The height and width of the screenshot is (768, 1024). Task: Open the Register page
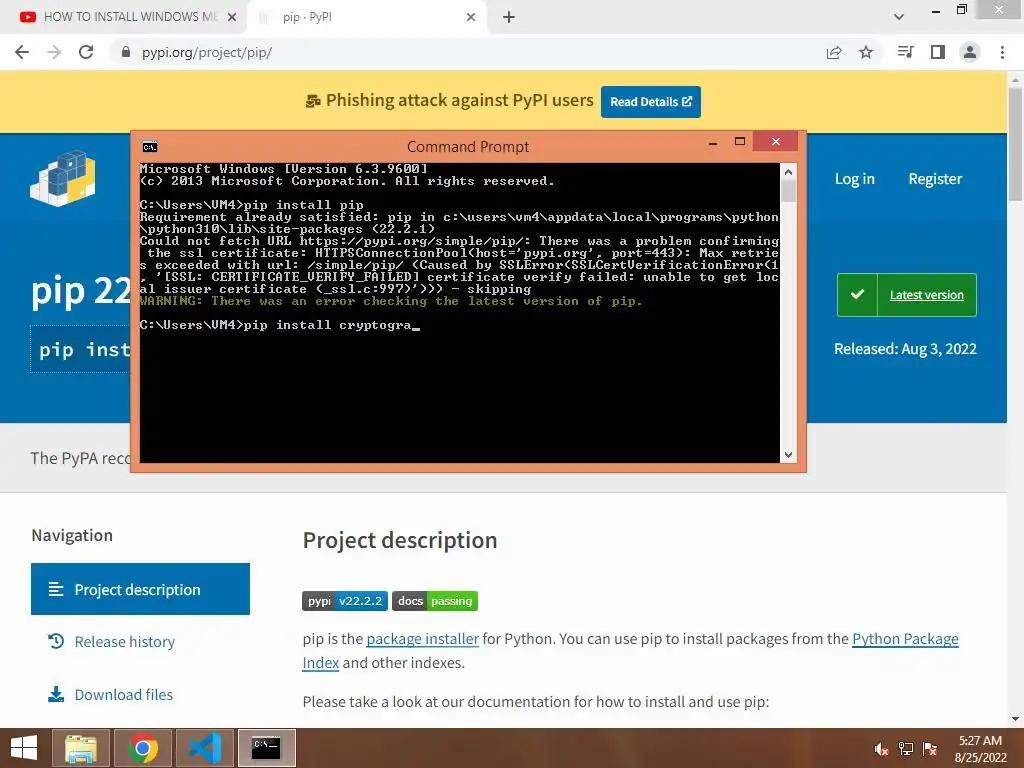pos(935,179)
